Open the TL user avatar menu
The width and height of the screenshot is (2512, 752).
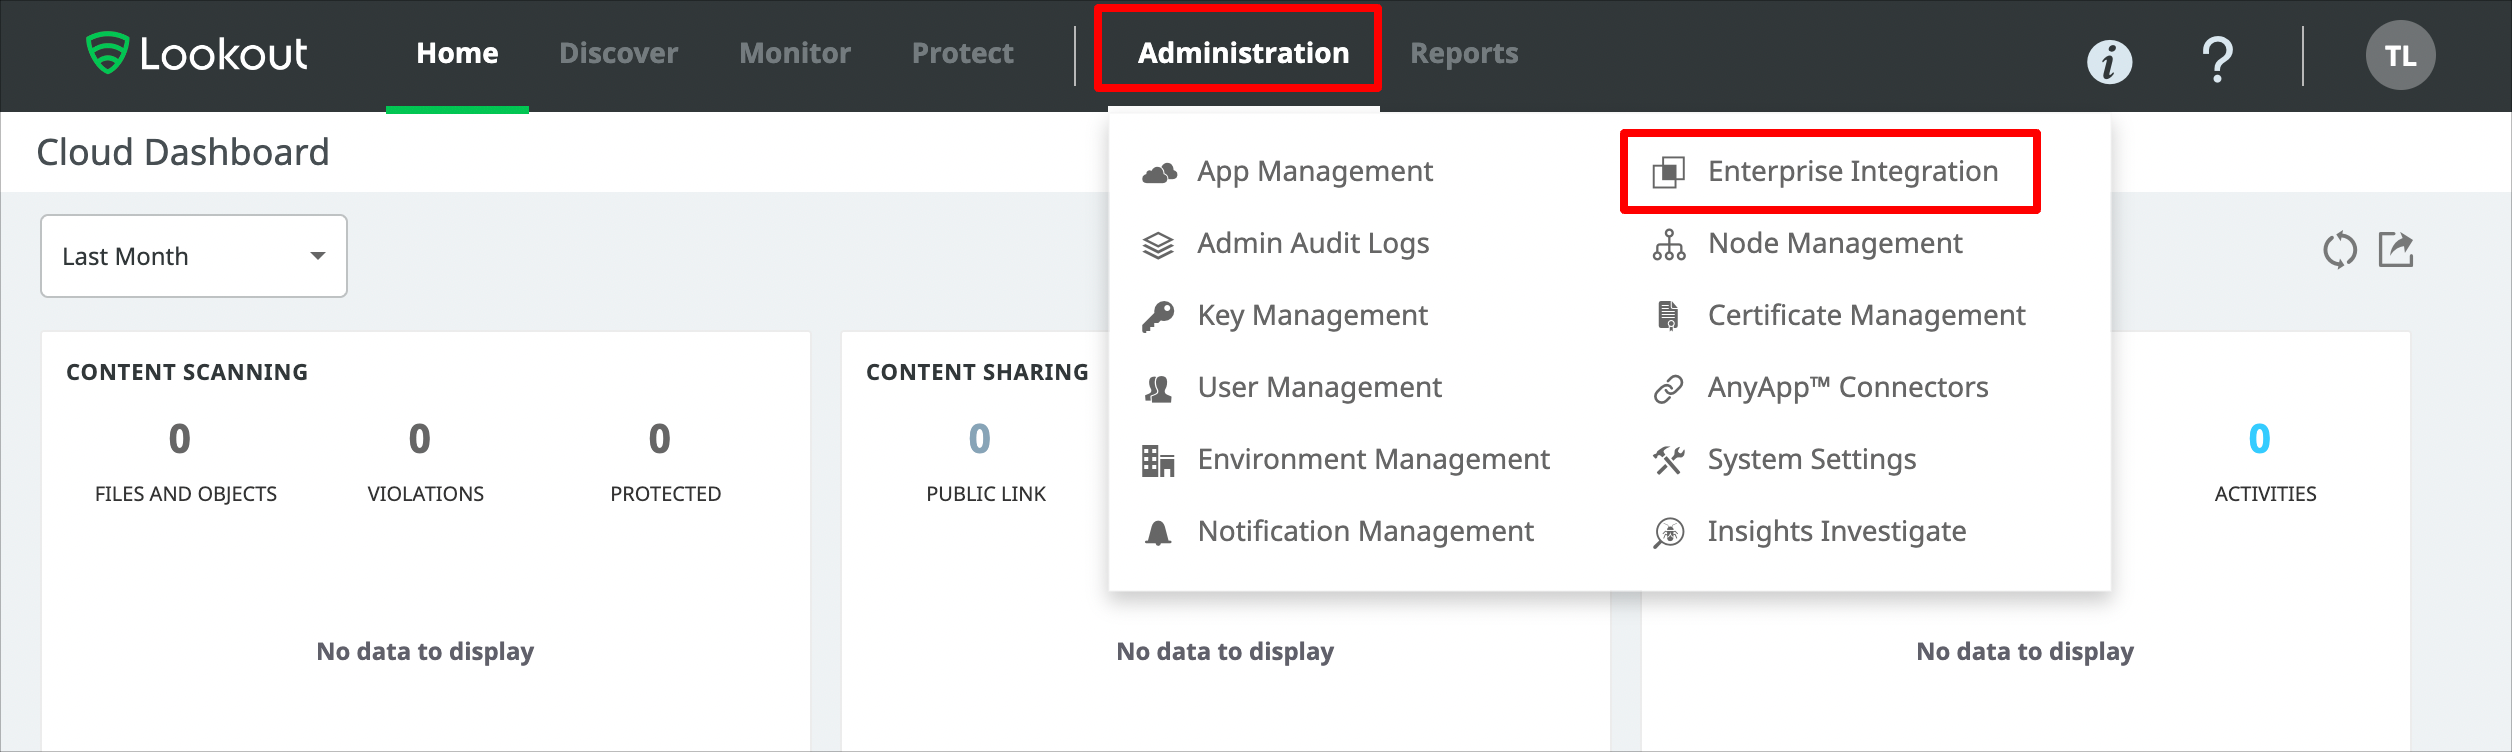pos(2400,55)
